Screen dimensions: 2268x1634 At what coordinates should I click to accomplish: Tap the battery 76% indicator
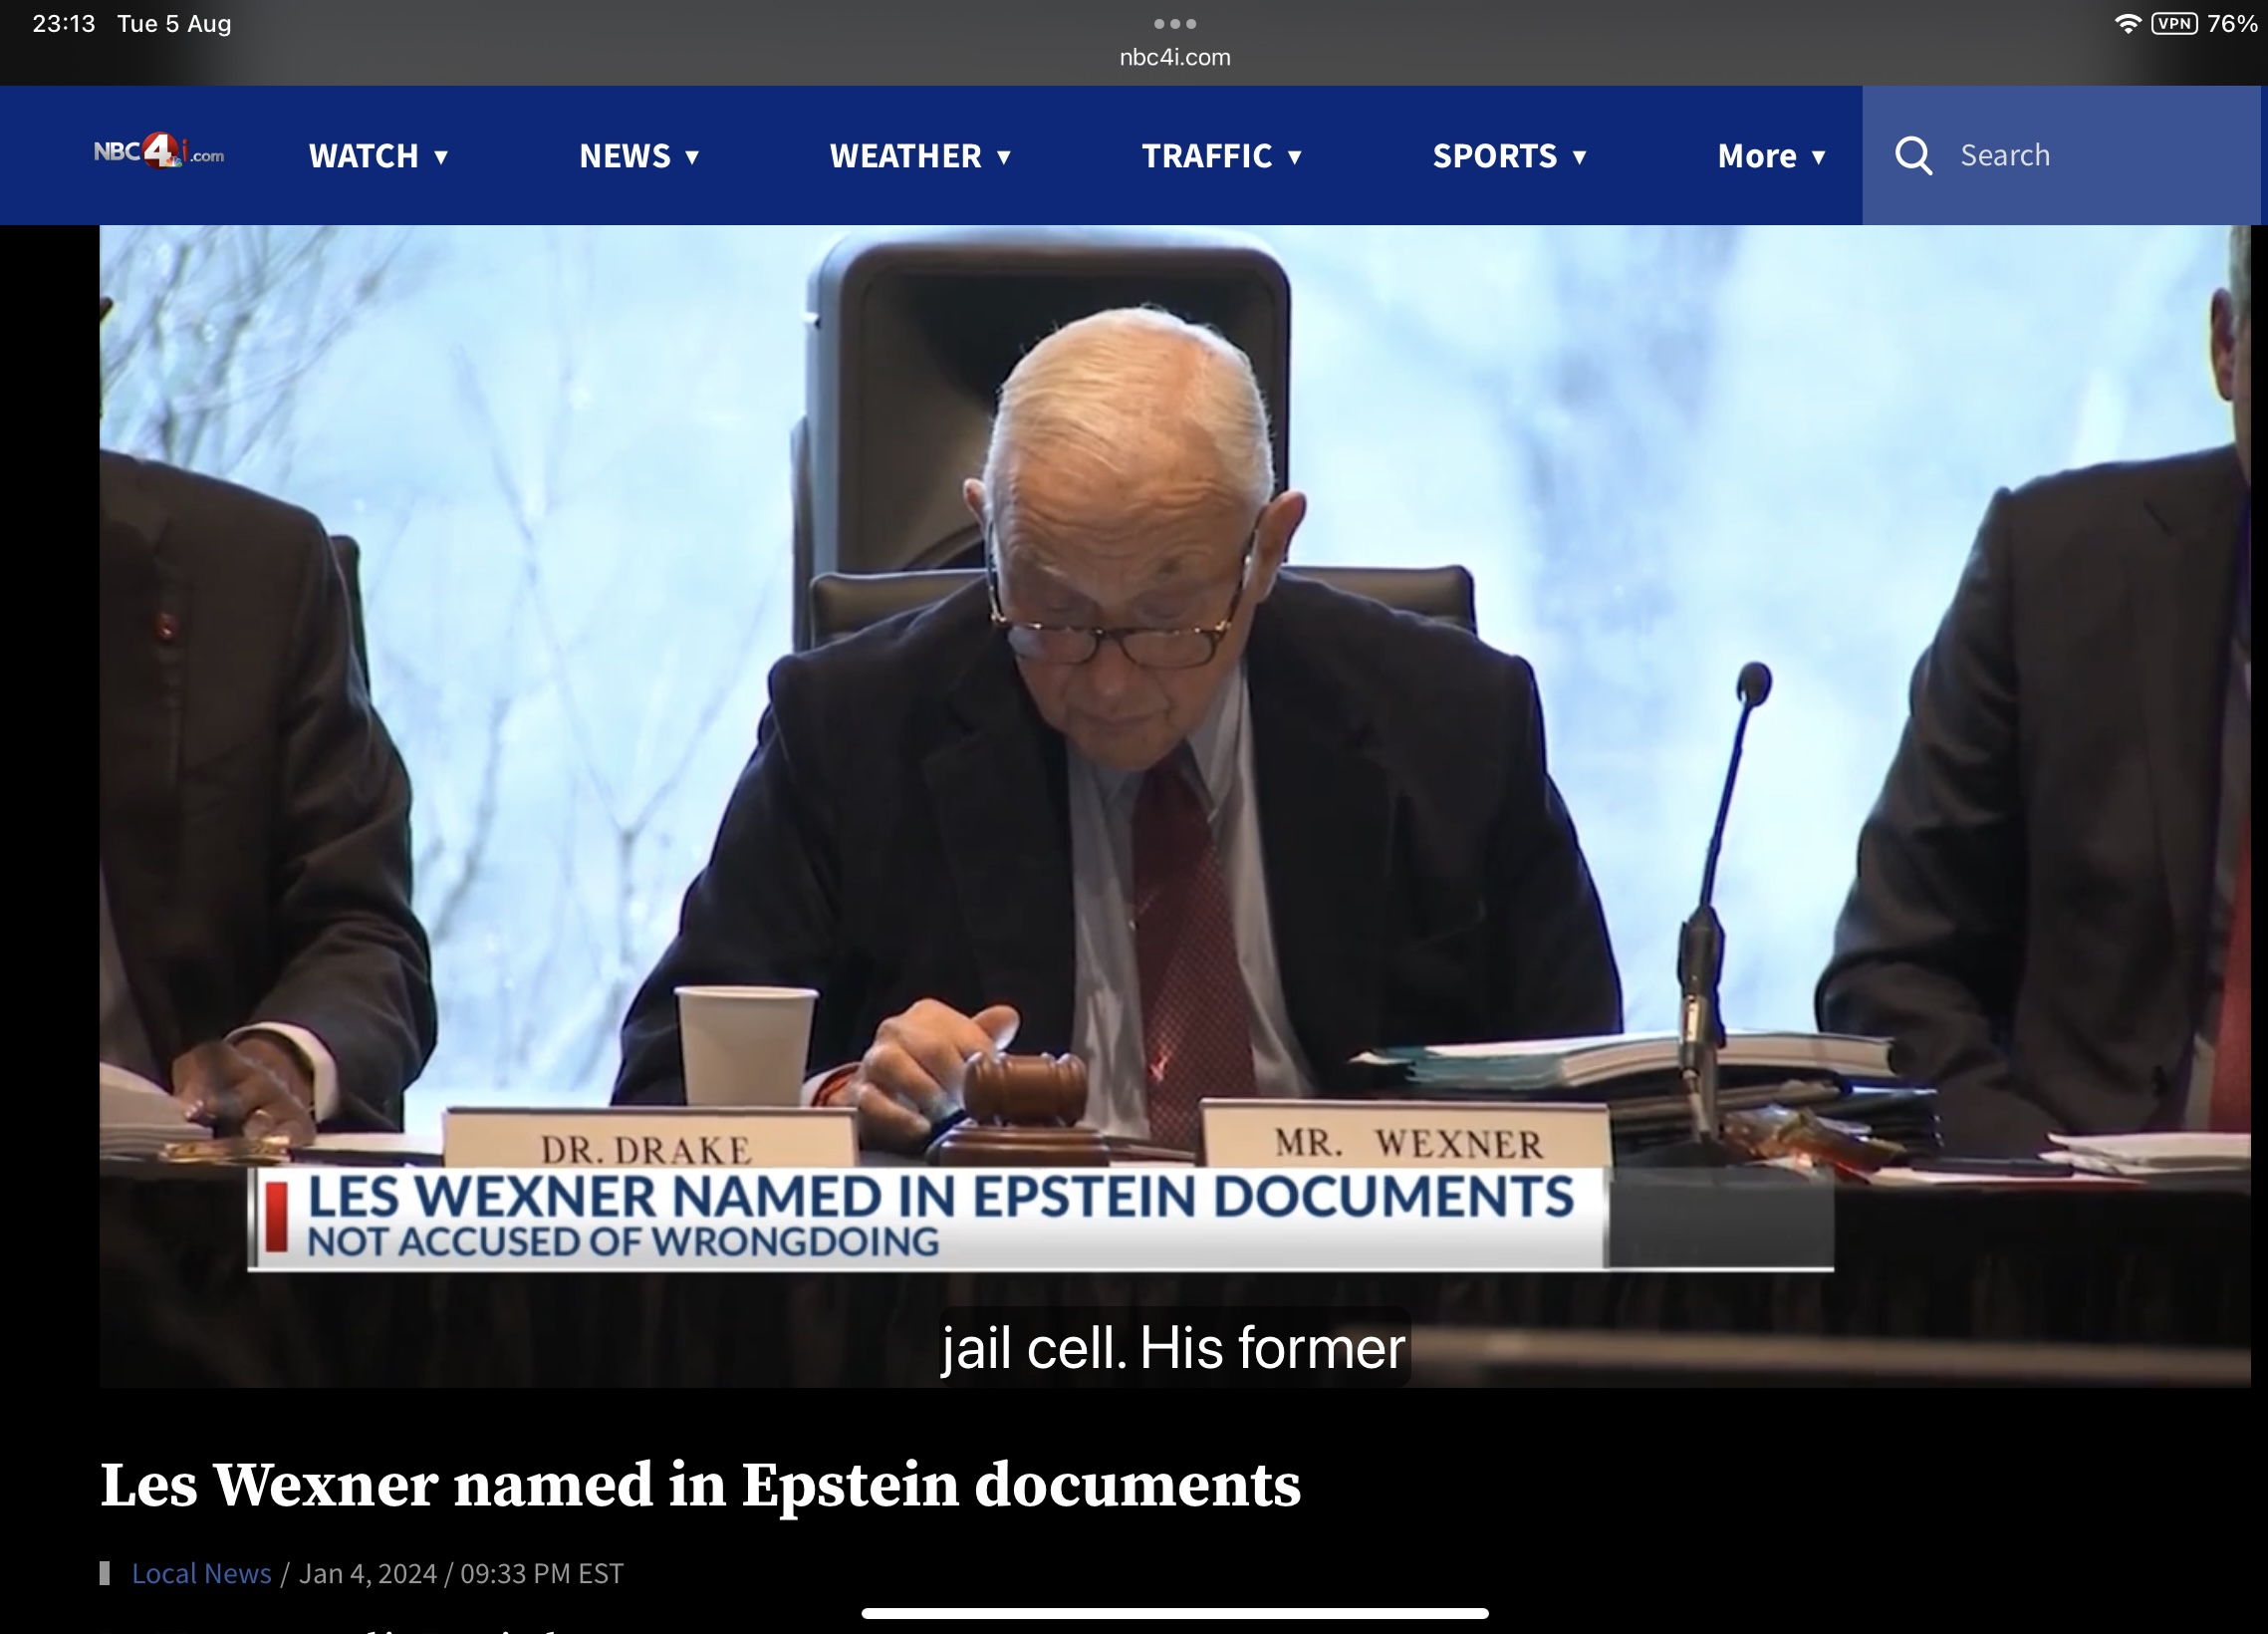[x=2233, y=23]
